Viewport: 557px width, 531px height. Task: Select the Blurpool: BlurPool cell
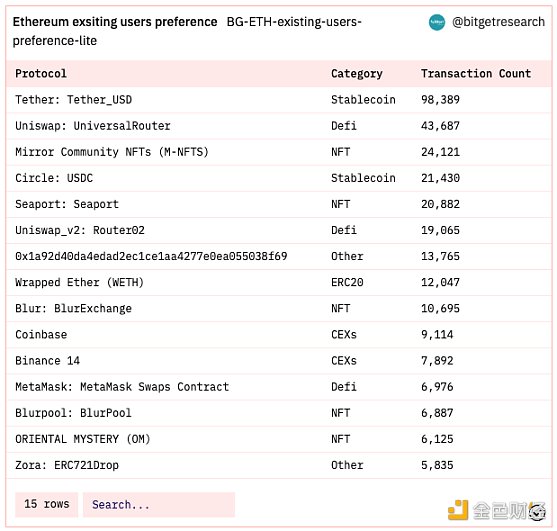coord(73,413)
